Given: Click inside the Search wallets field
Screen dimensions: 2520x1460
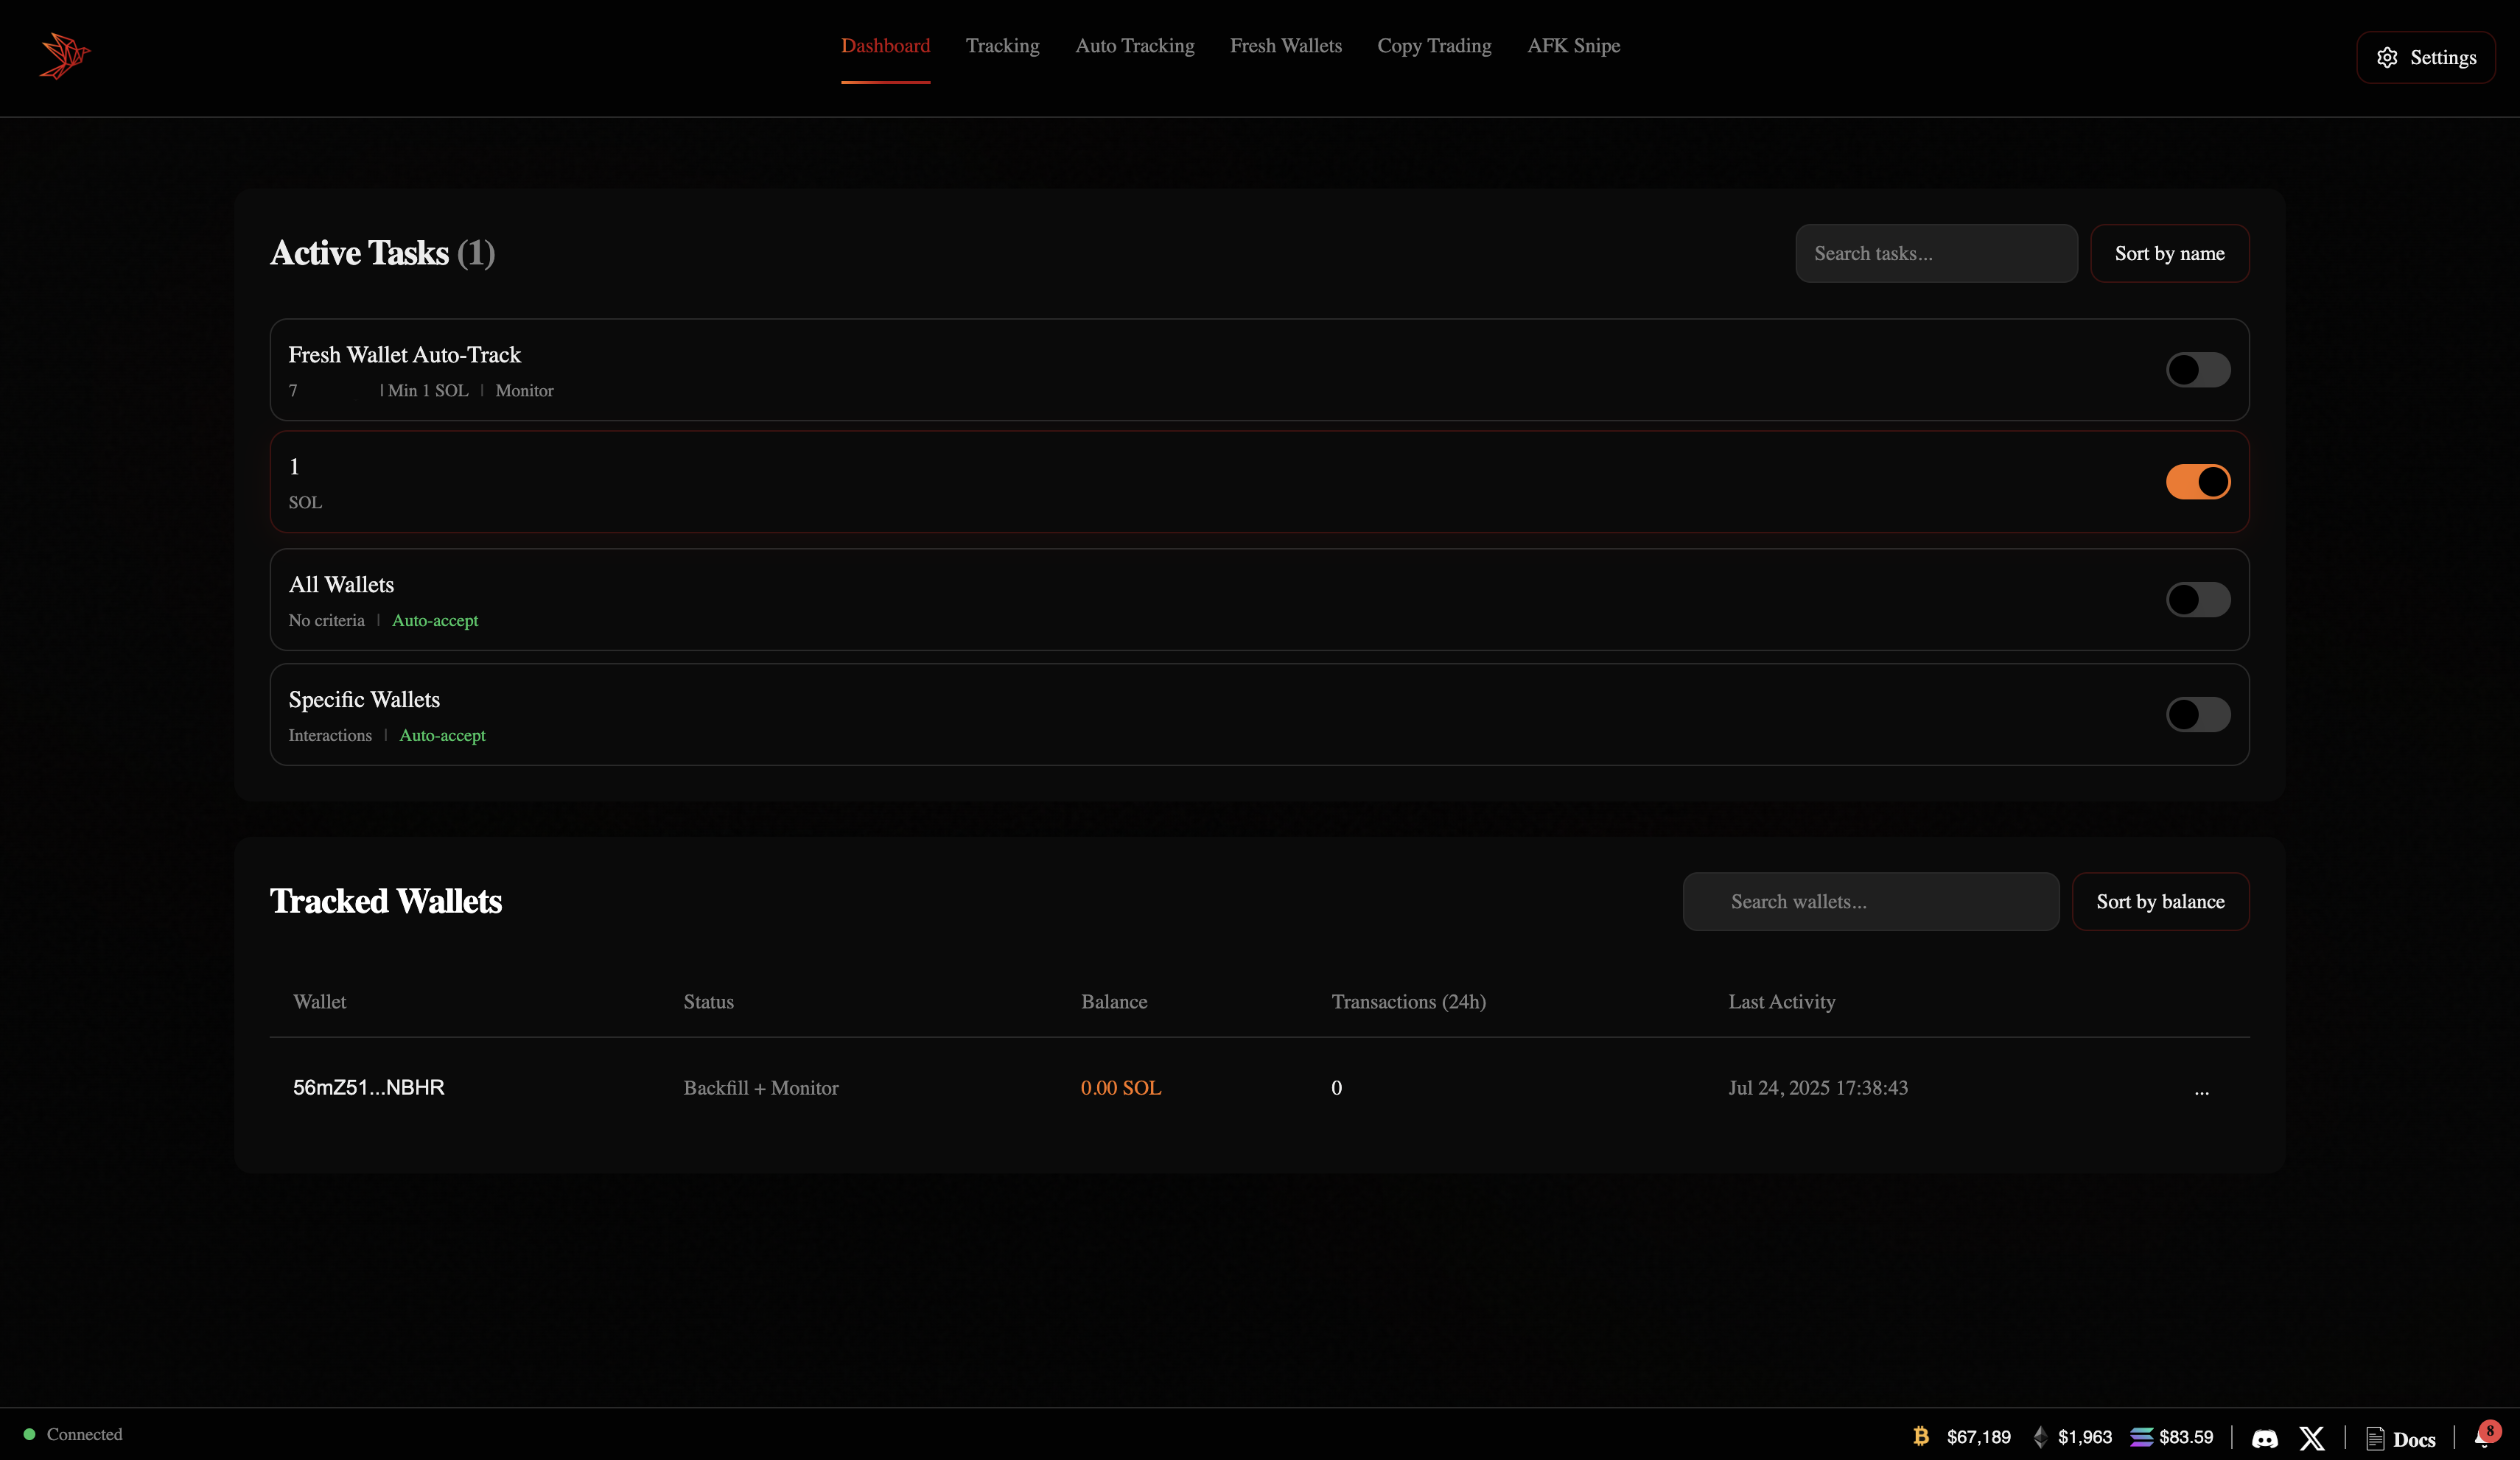Looking at the screenshot, I should [1870, 901].
